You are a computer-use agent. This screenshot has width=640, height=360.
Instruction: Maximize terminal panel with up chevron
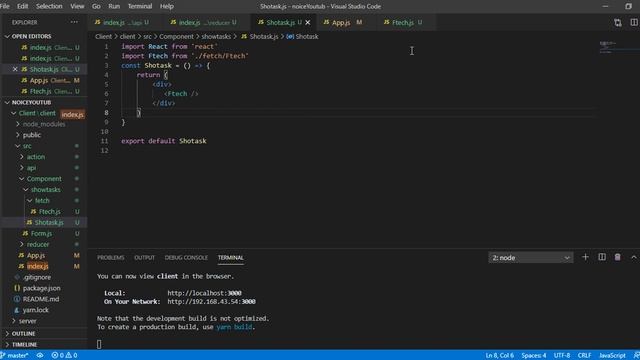[x=633, y=257]
